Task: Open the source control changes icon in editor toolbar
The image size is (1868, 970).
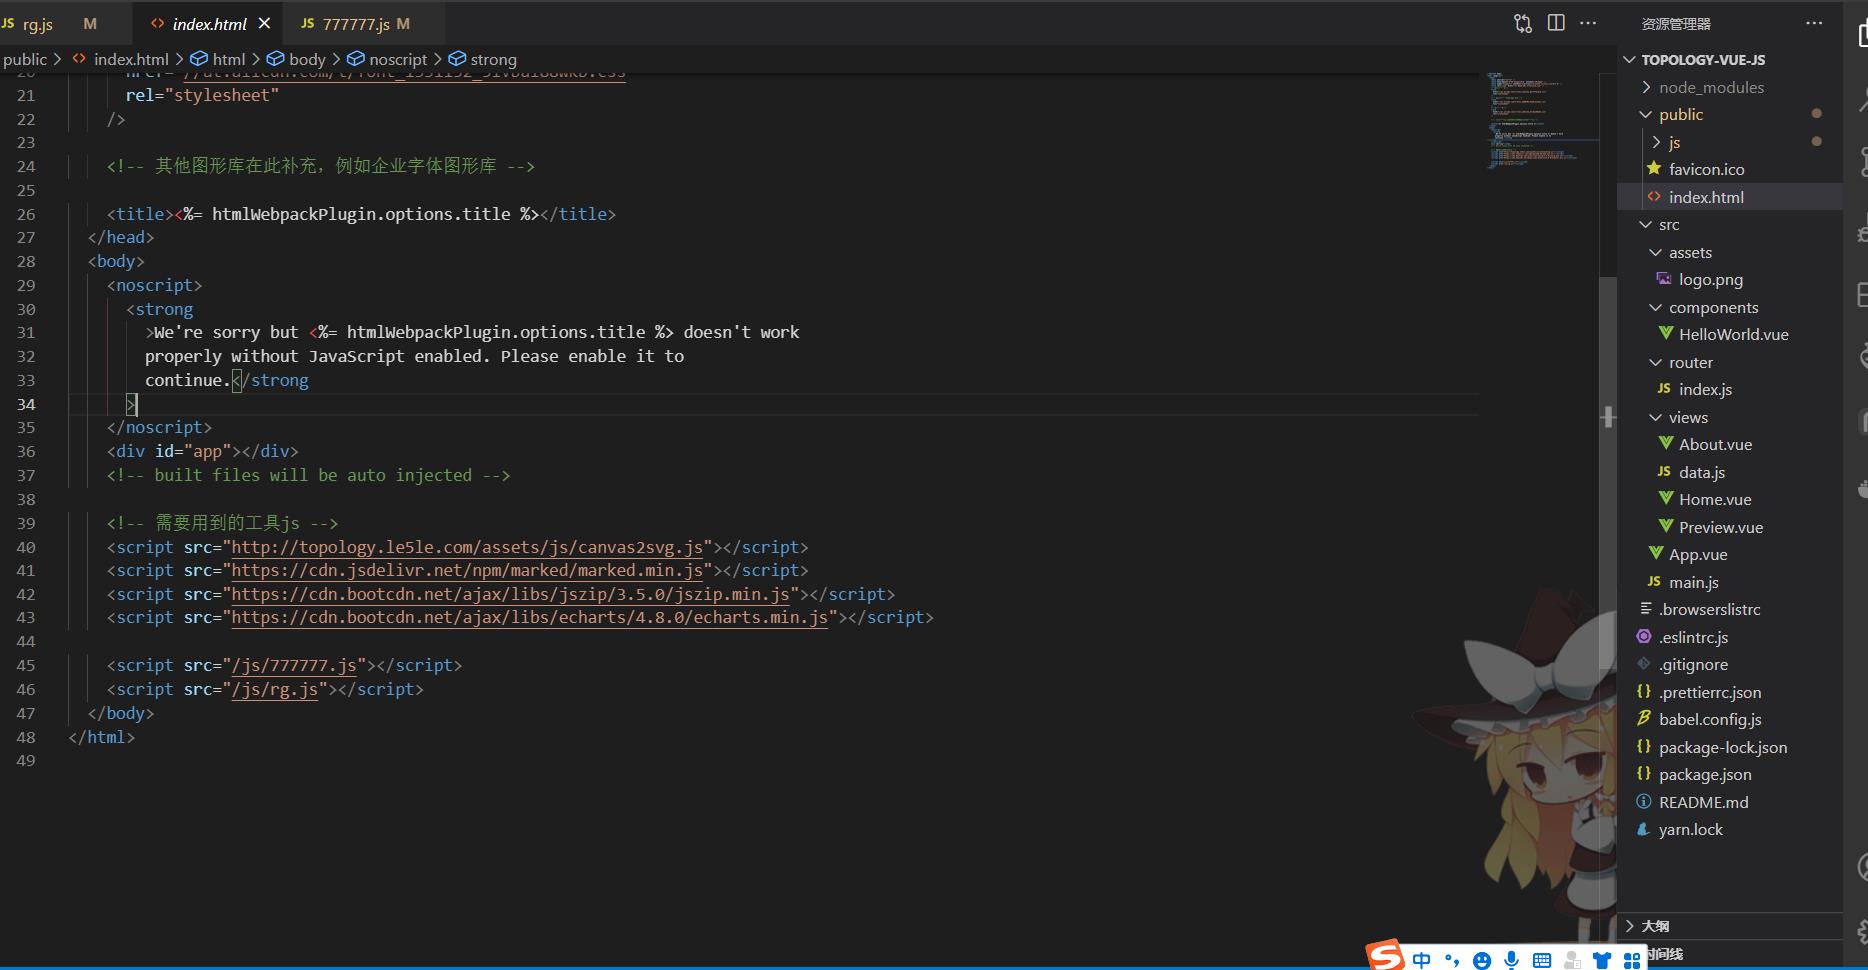Action: pyautogui.click(x=1523, y=23)
